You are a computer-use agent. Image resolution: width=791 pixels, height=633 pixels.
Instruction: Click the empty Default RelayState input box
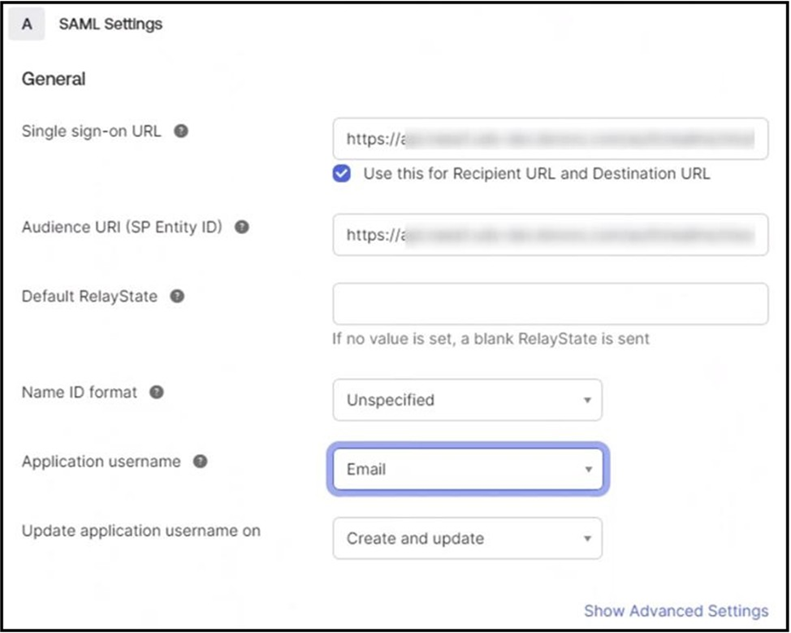tap(550, 304)
